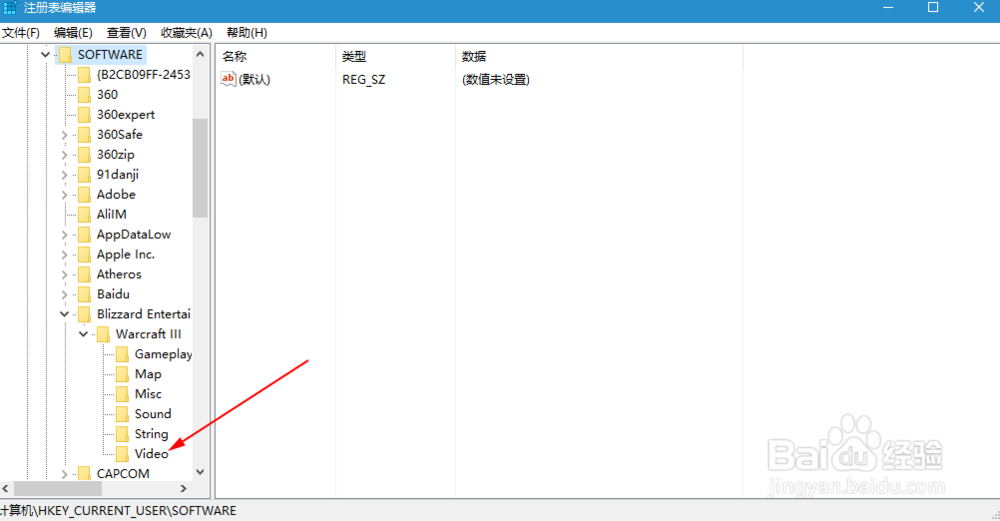
Task: Select the Video key label
Action: click(x=151, y=454)
